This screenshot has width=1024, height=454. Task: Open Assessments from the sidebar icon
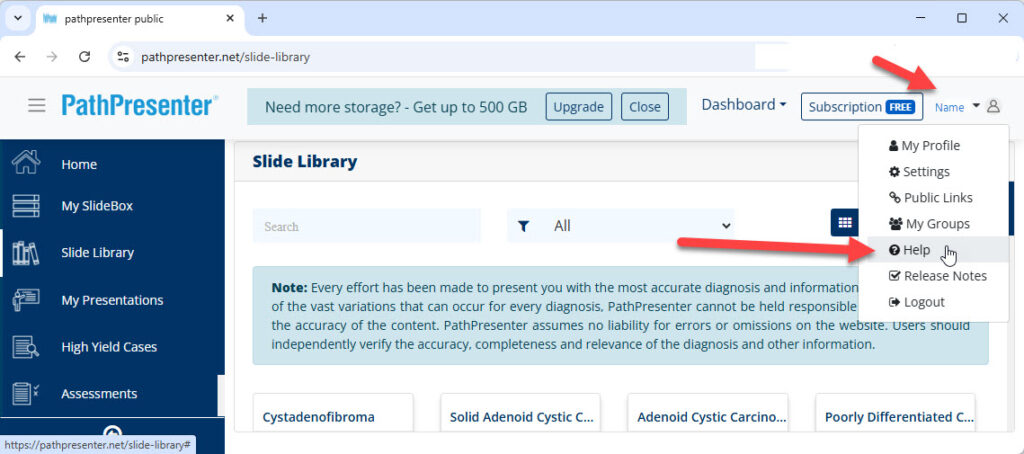pos(25,394)
